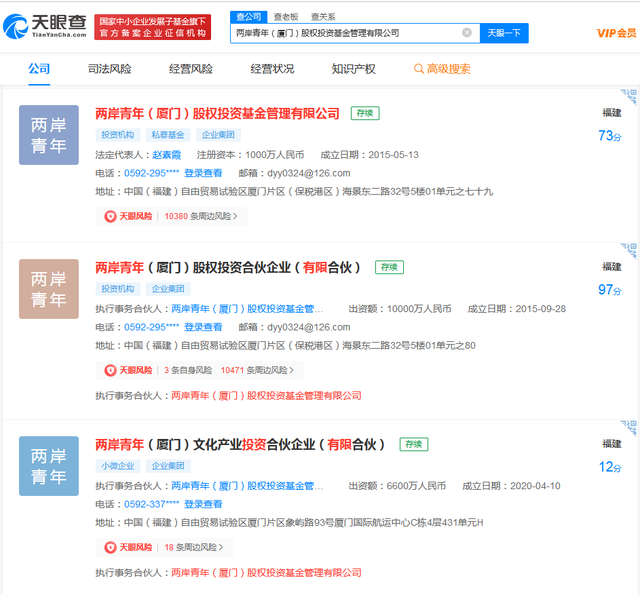The height and width of the screenshot is (595, 640).
Task: Click the light-blue 两岸青年 logo of third result
Action: pyautogui.click(x=49, y=466)
